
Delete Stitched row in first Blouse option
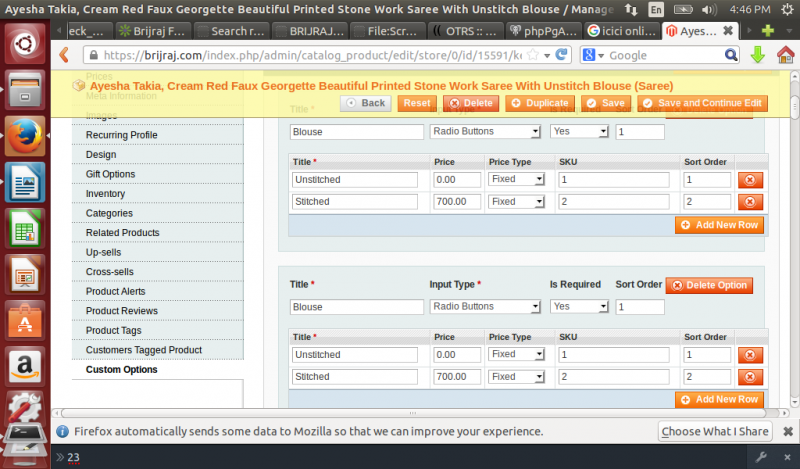pyautogui.click(x=750, y=202)
